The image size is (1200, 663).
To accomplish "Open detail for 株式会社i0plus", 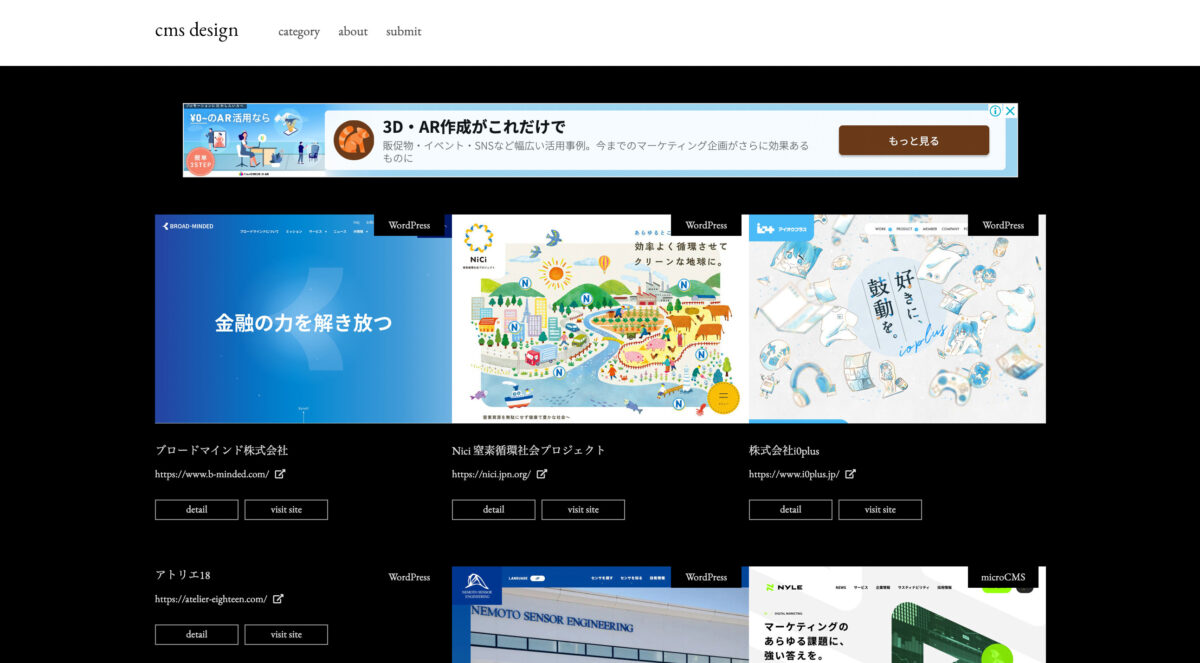I will [x=790, y=510].
